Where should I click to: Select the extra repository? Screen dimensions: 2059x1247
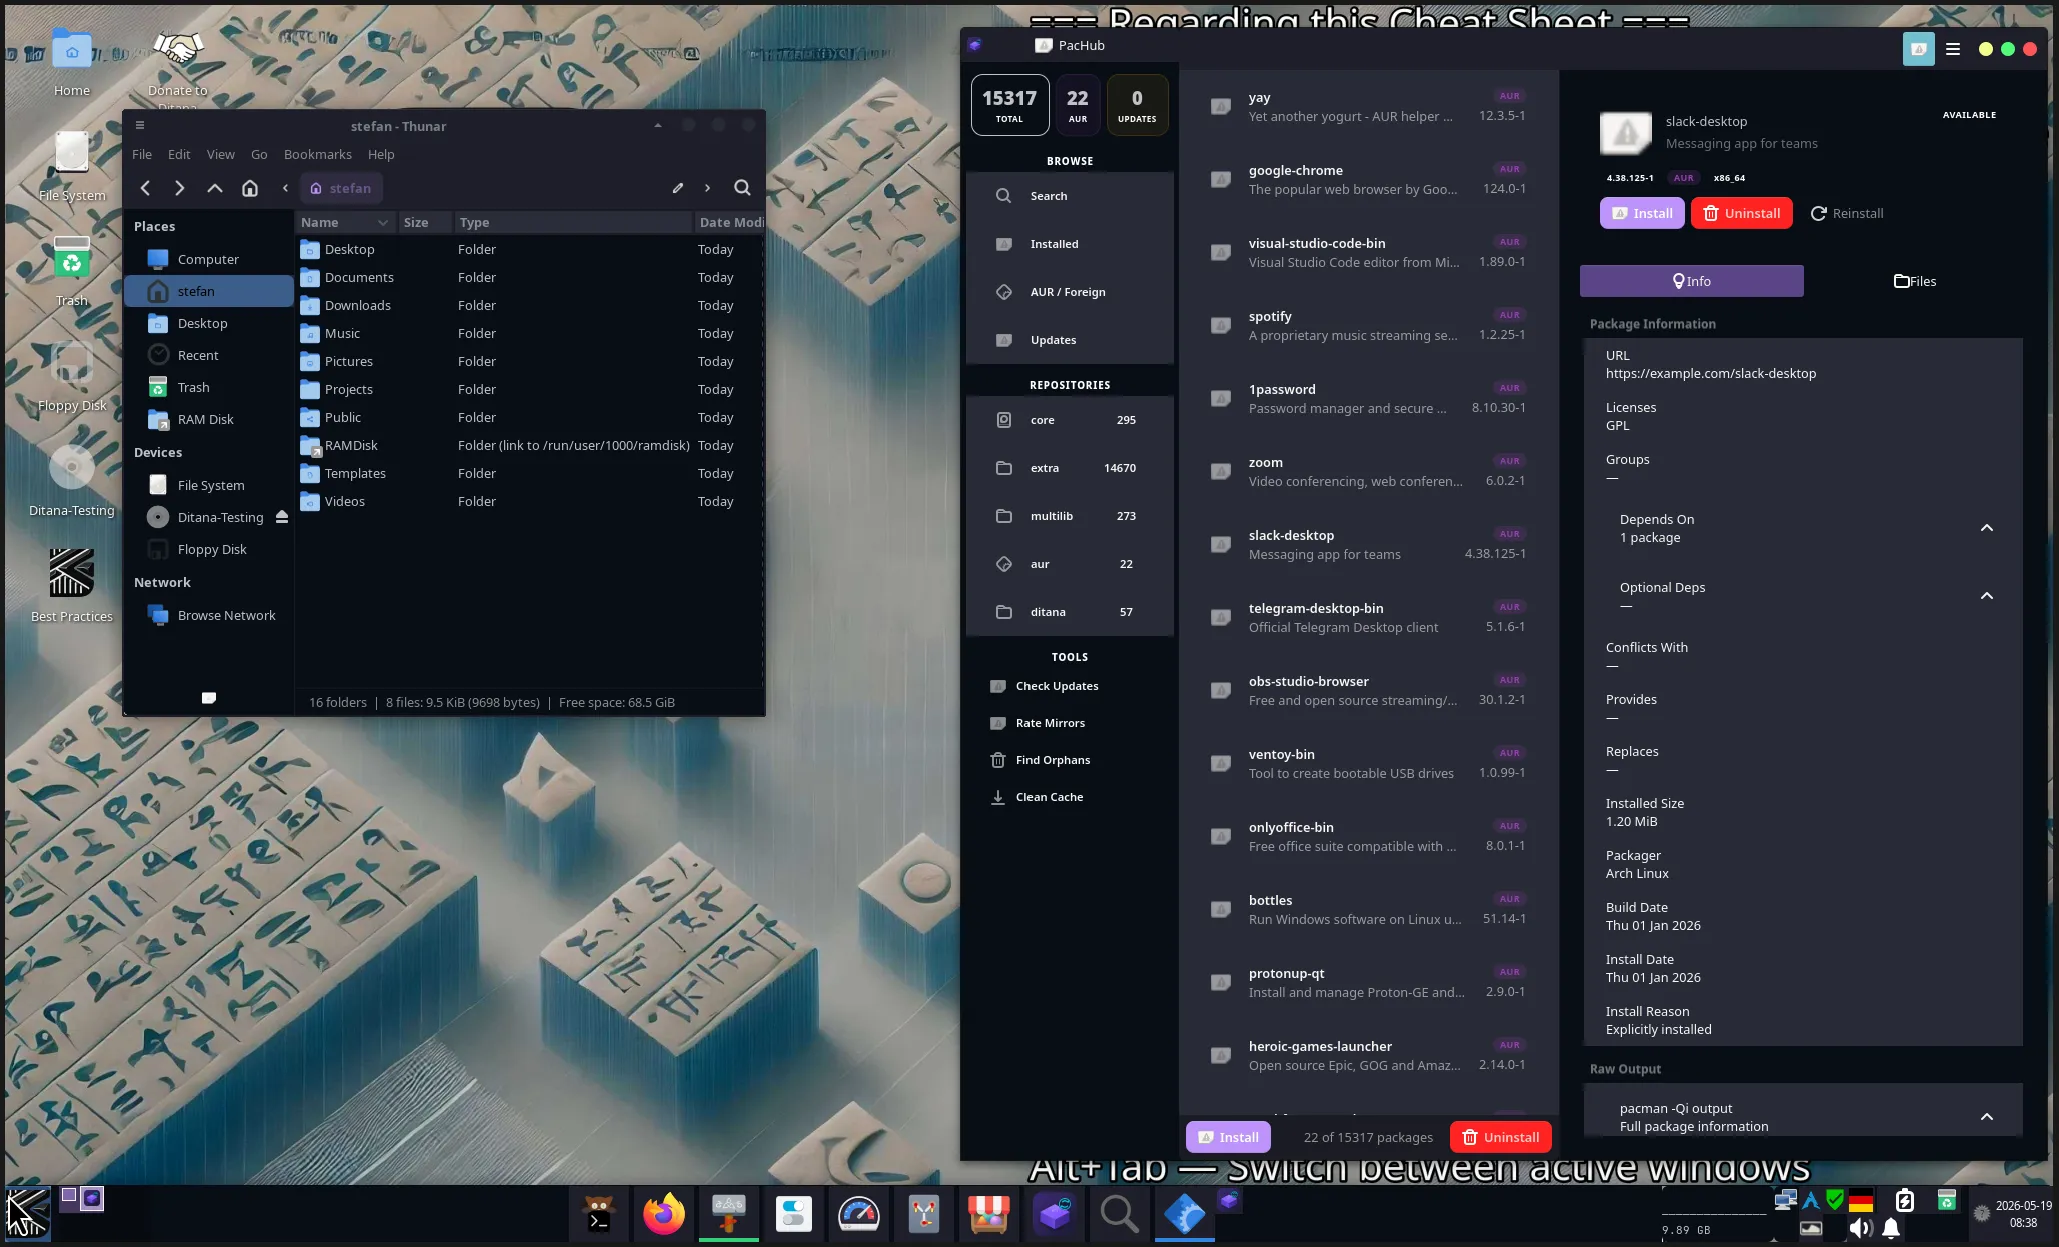(x=1069, y=468)
